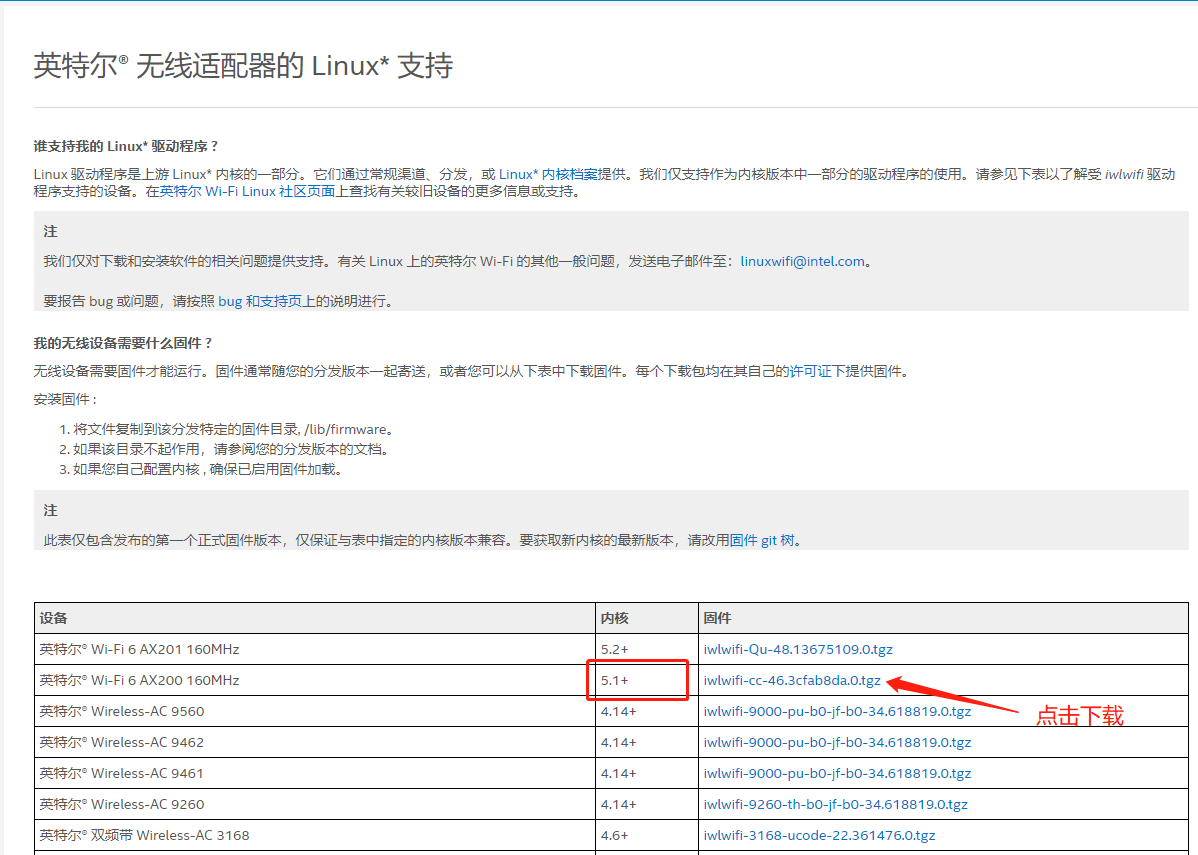Image resolution: width=1198 pixels, height=855 pixels.
Task: Click the linuxwifi@intel.com email link
Action: tap(803, 261)
